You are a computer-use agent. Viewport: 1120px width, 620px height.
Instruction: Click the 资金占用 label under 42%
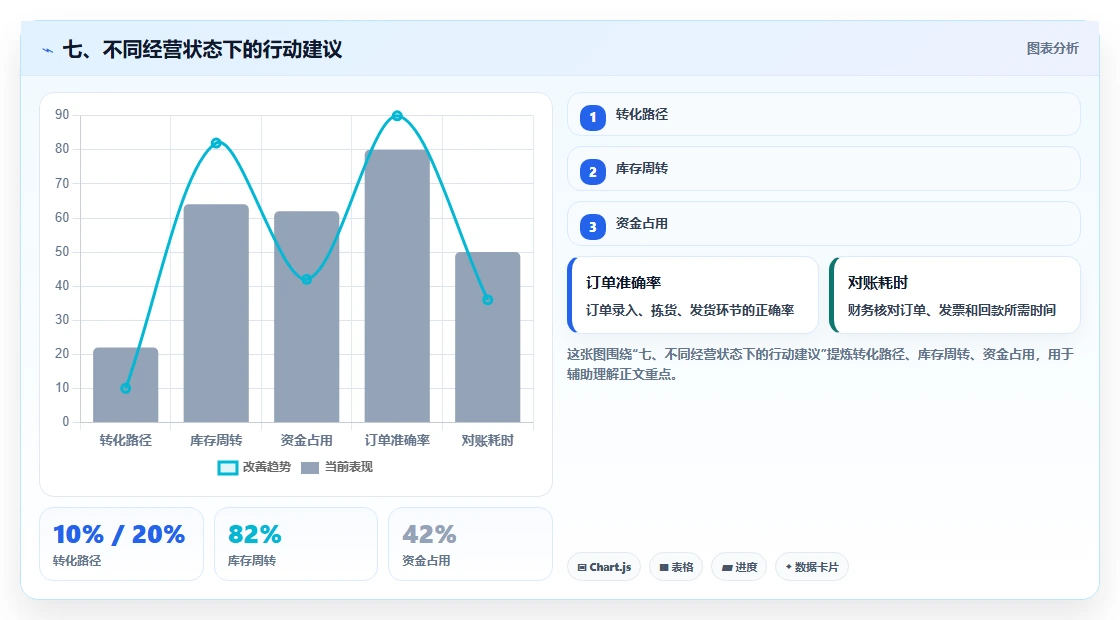(x=426, y=561)
